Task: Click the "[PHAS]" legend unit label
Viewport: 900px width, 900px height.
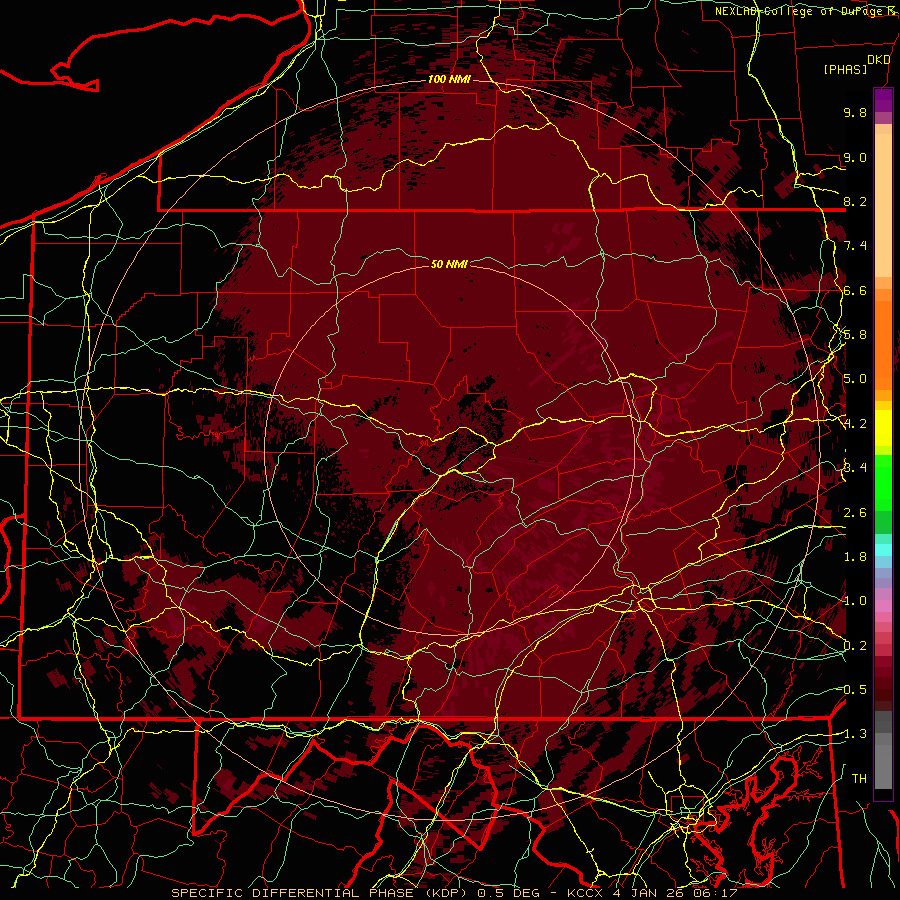Action: [845, 70]
